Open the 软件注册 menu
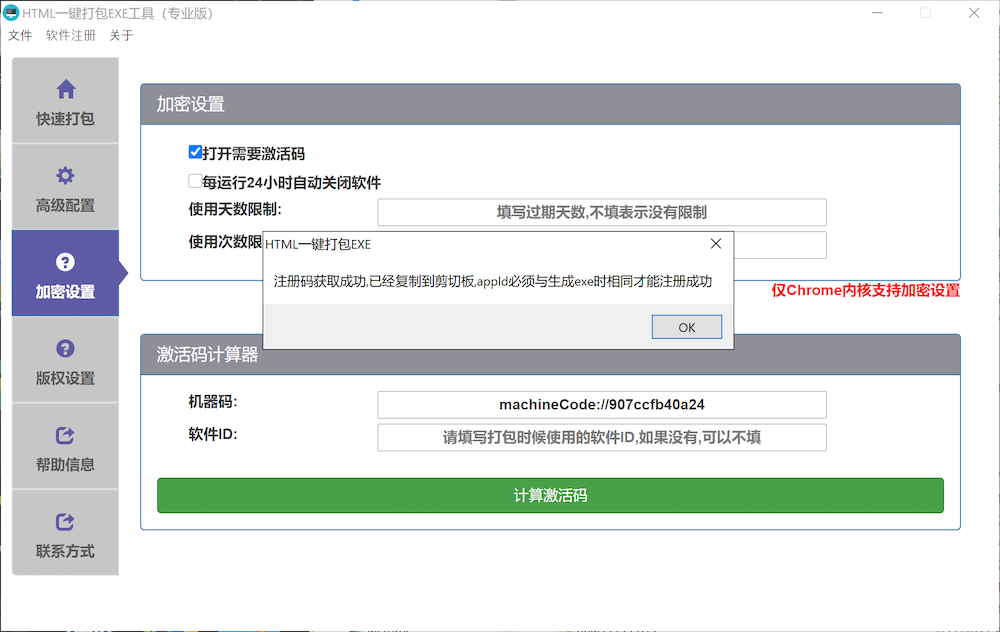The height and width of the screenshot is (632, 1000). pyautogui.click(x=71, y=36)
